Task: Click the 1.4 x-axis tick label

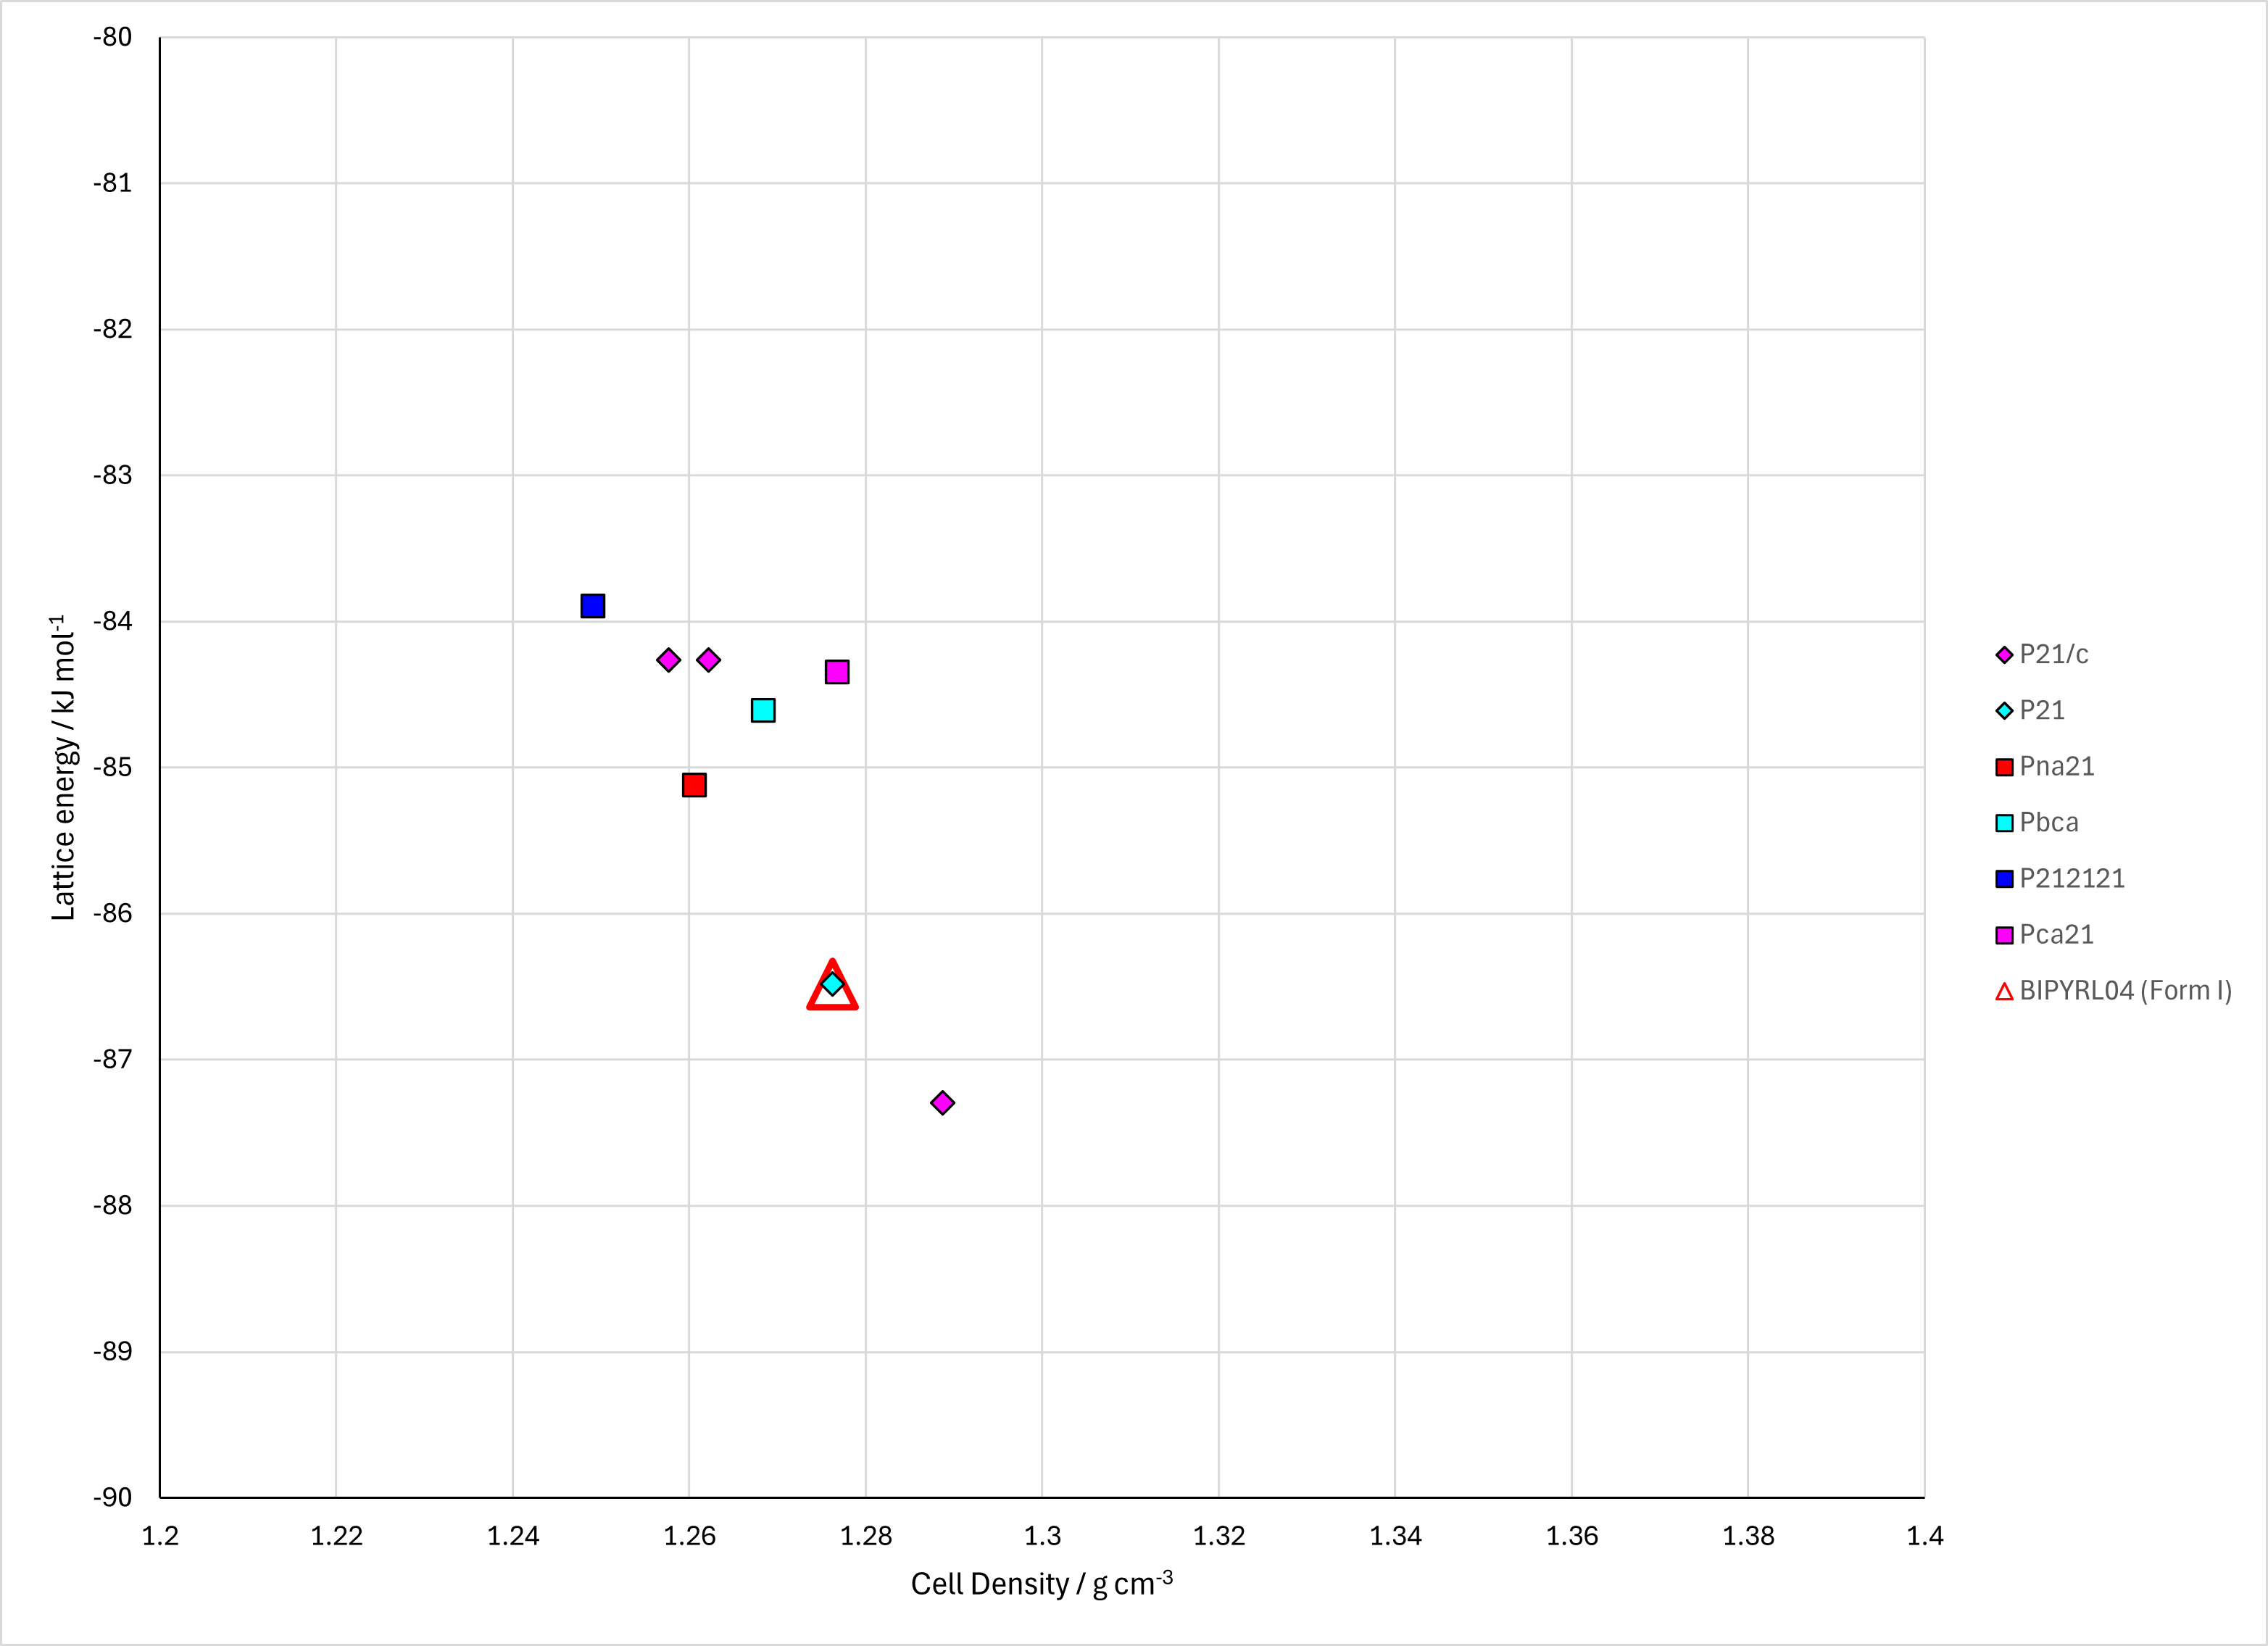Action: [x=1925, y=1536]
